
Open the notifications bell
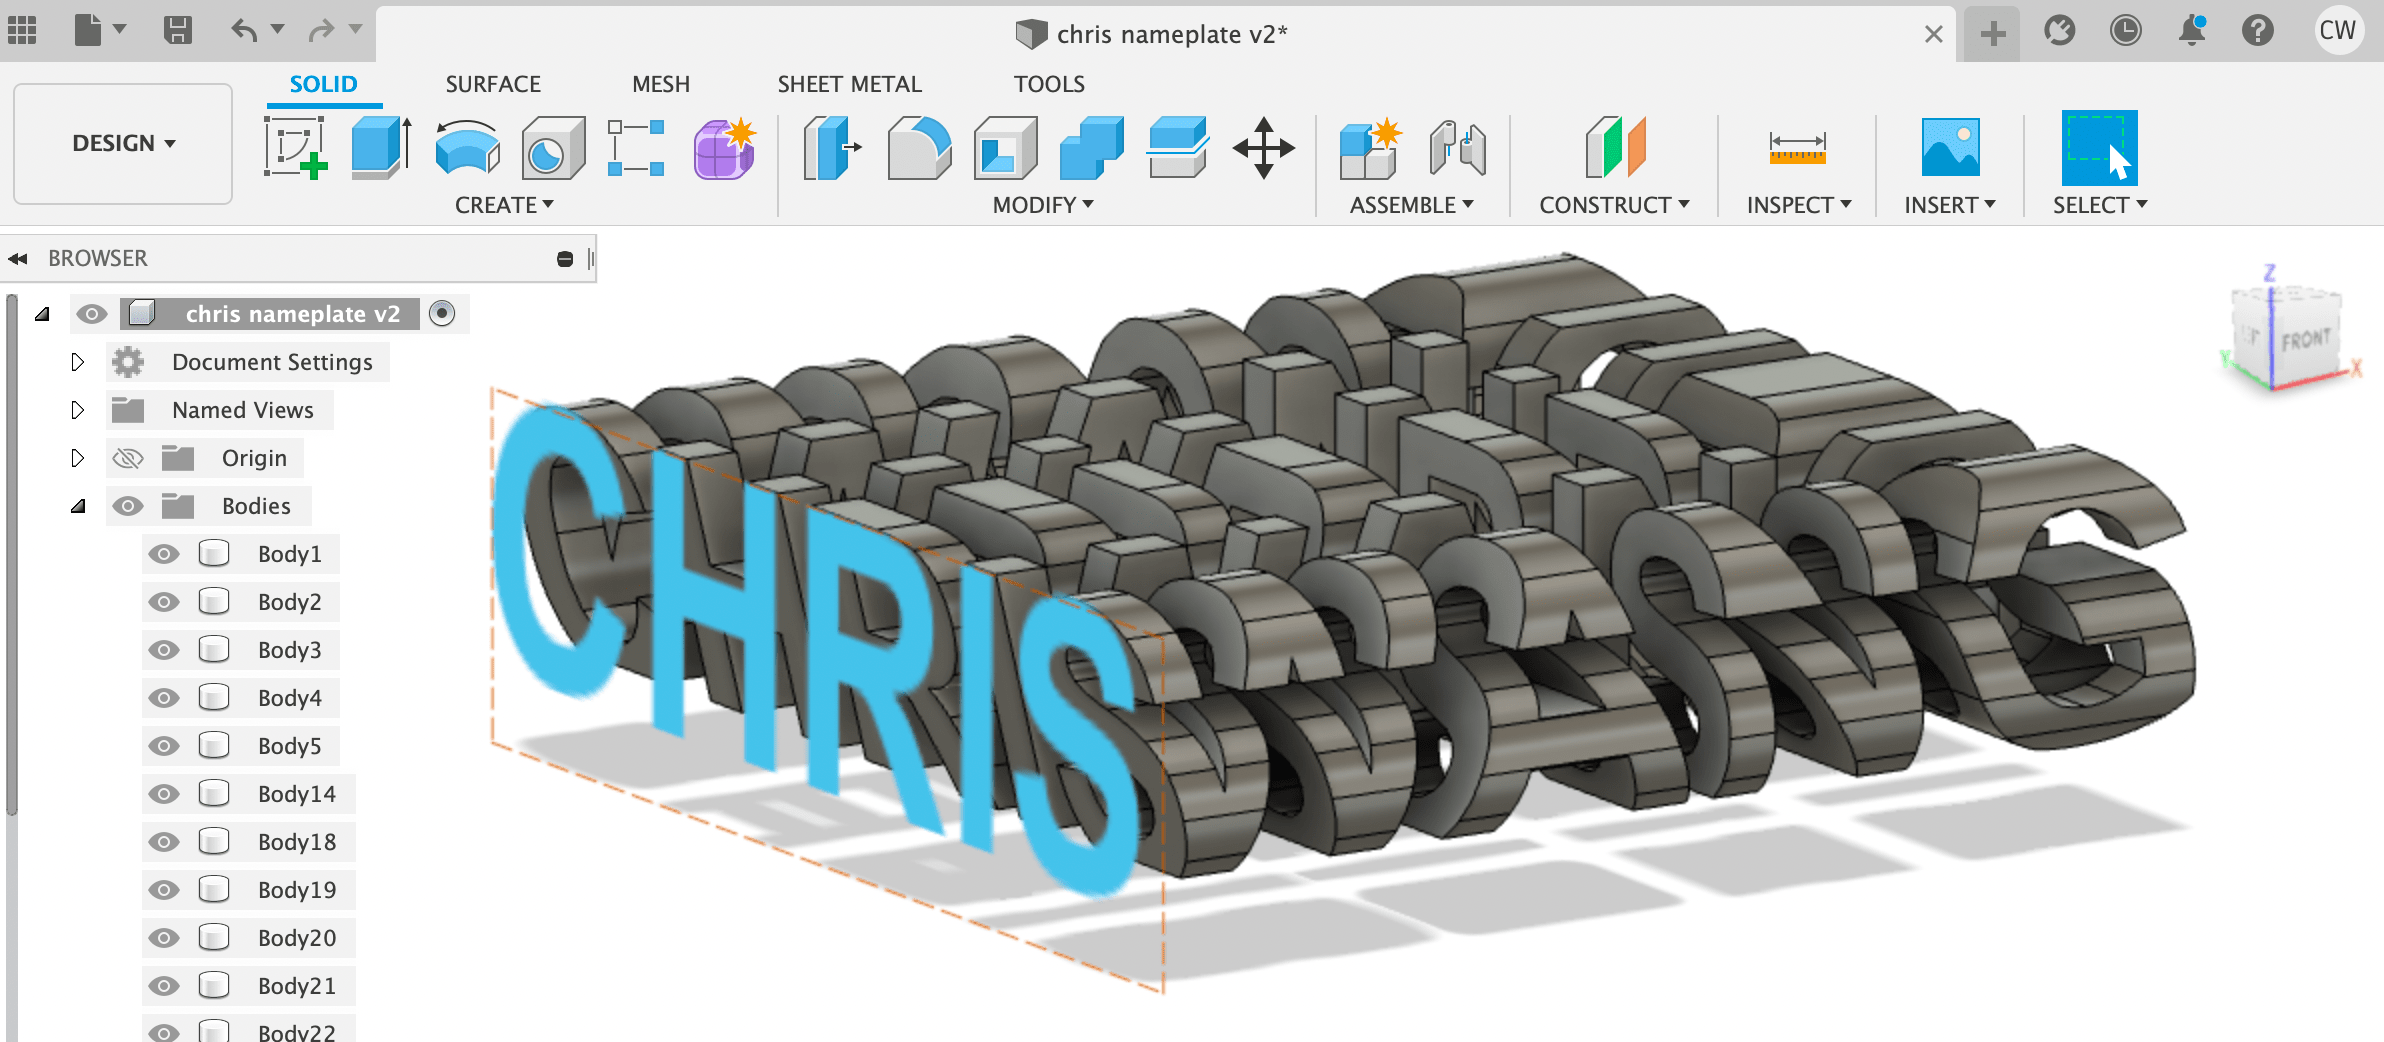tap(2192, 31)
